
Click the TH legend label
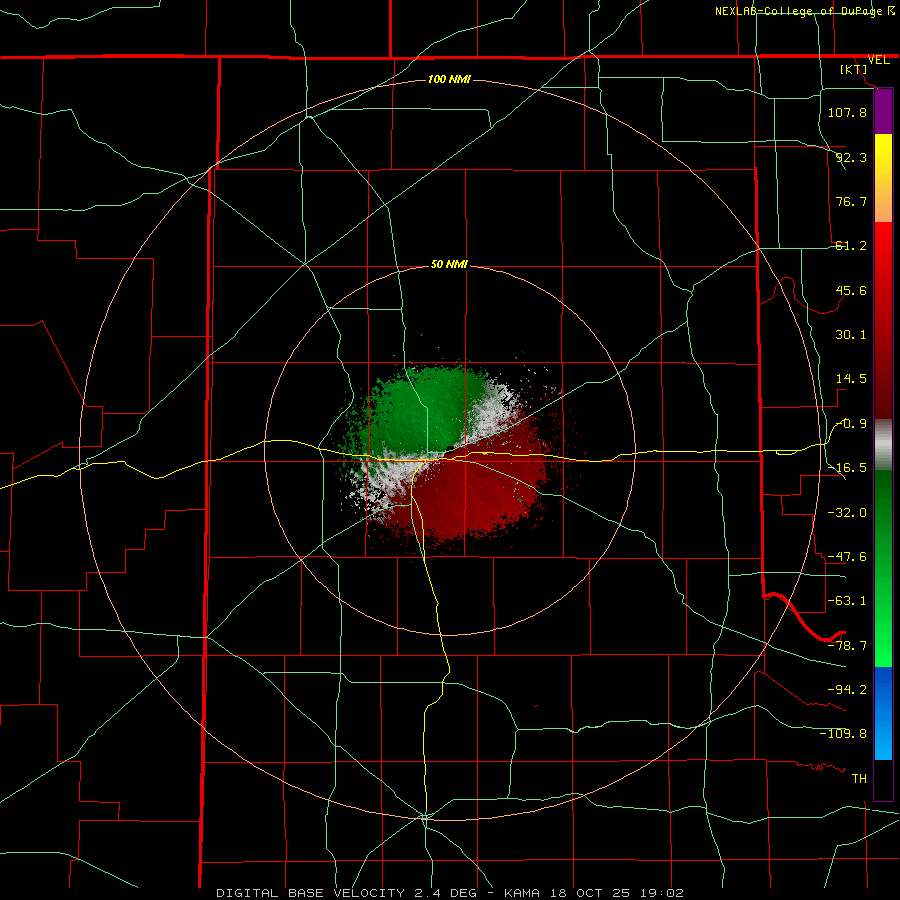pos(859,778)
